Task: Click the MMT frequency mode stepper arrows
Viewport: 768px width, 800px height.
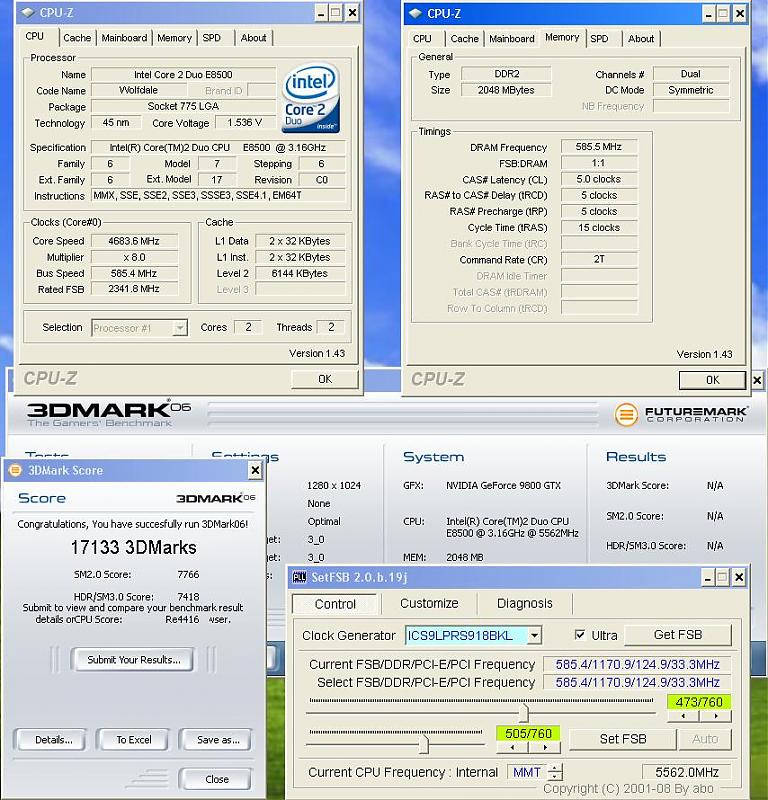Action: pos(555,772)
